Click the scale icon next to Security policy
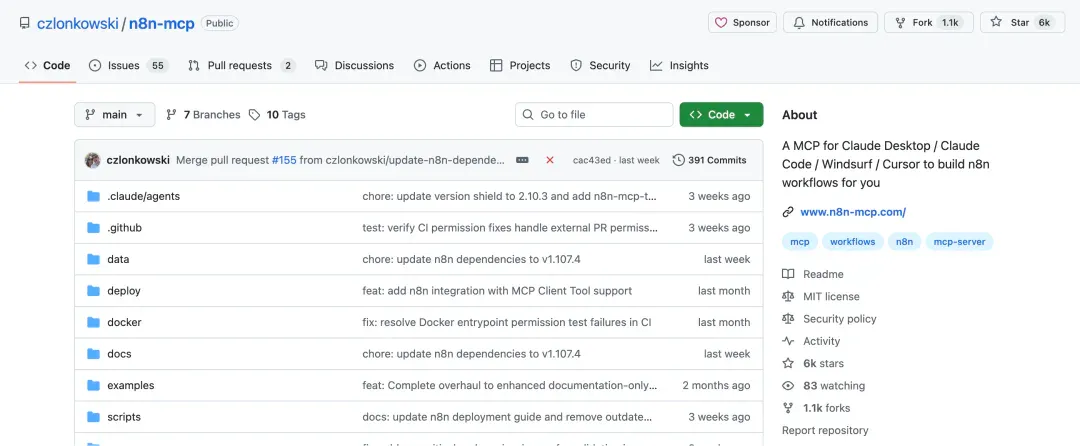The height and width of the screenshot is (446, 1080). tap(788, 319)
